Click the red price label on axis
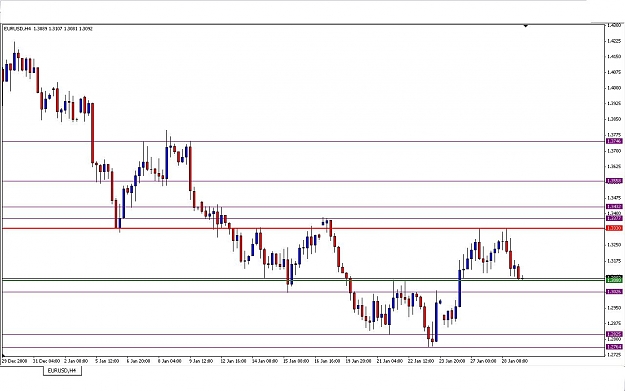This screenshot has width=625, height=391. coord(614,228)
